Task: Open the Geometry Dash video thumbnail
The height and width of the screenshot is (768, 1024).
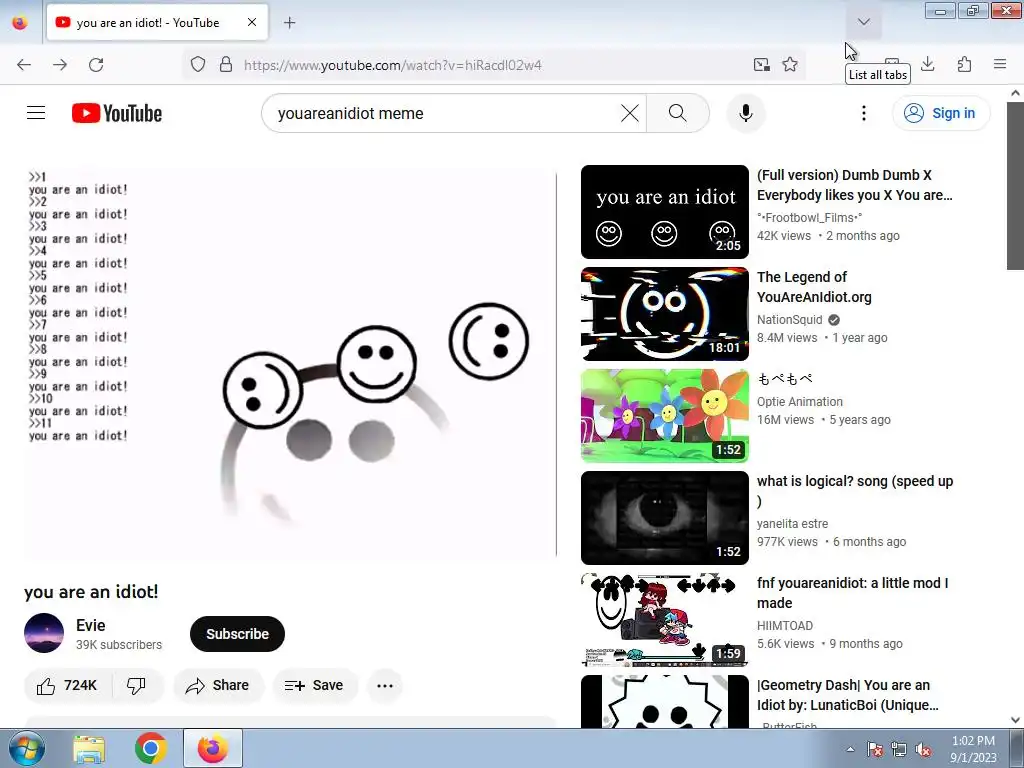Action: pos(665,701)
